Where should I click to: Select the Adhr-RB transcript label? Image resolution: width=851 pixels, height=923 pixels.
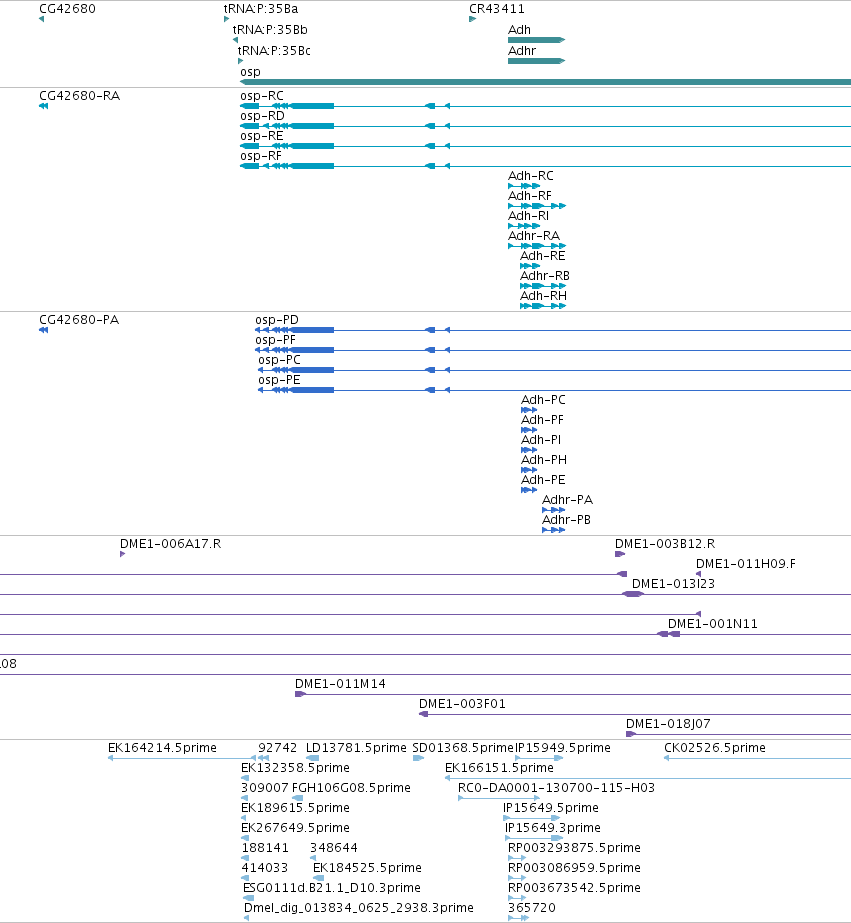[x=545, y=276]
